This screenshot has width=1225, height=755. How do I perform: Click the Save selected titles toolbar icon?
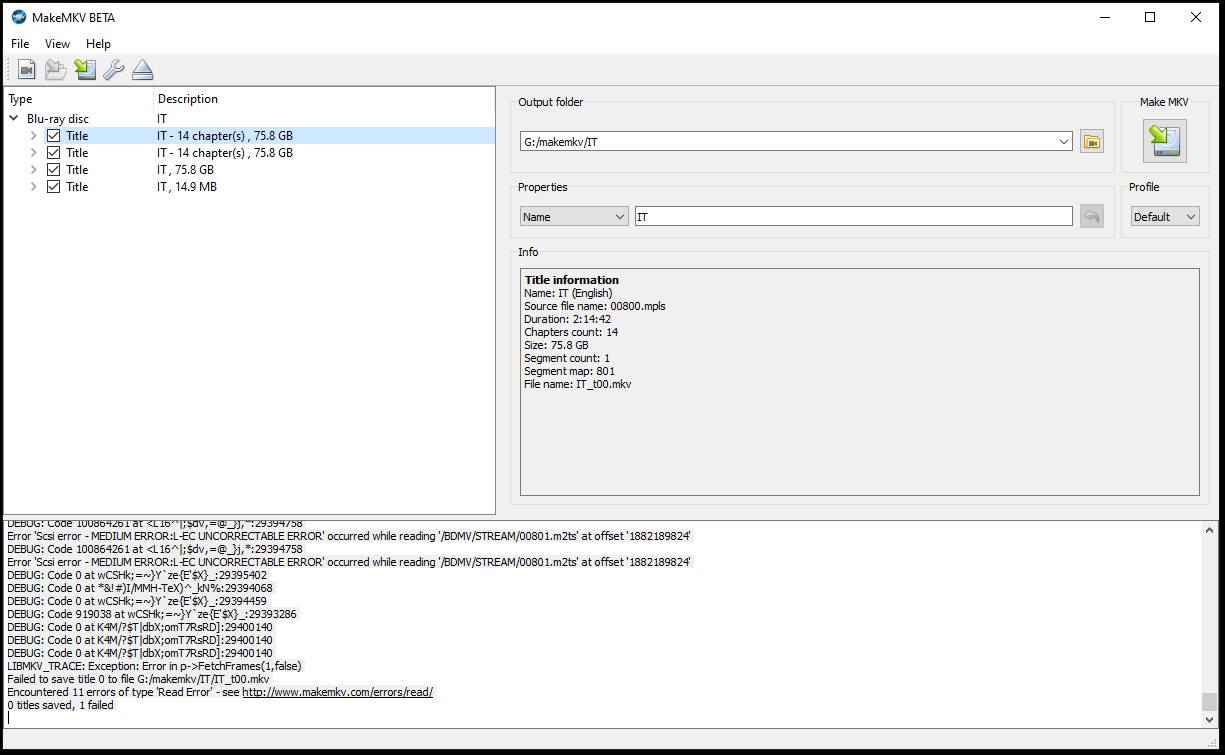point(85,70)
